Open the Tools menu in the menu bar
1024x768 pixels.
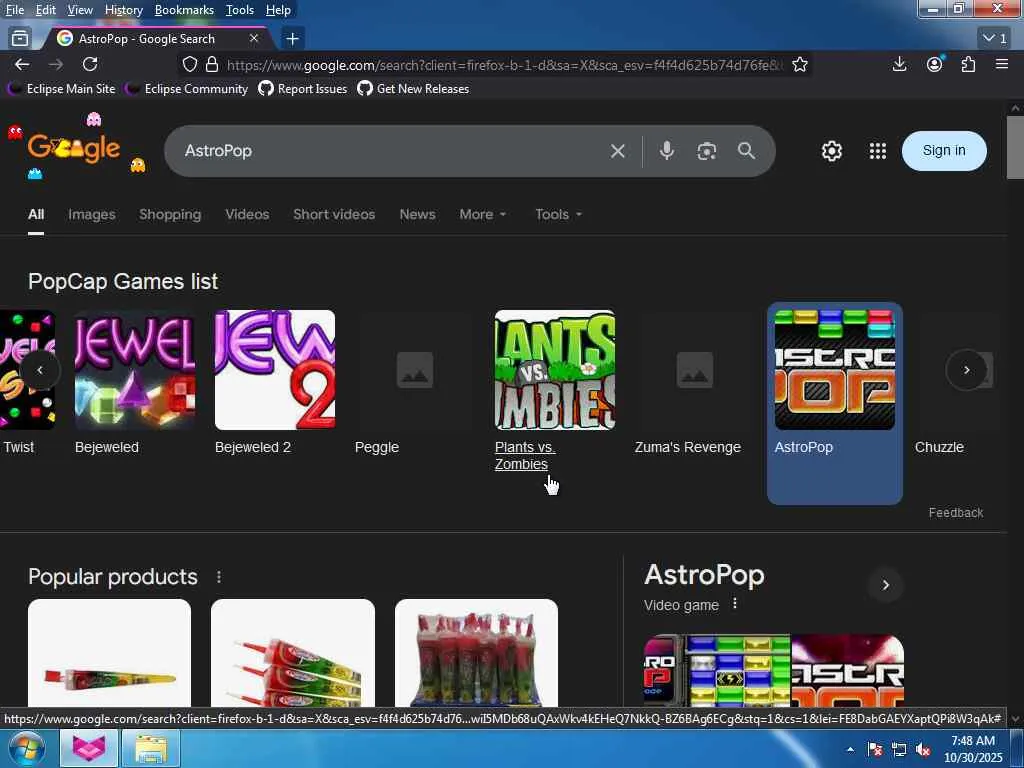point(240,10)
